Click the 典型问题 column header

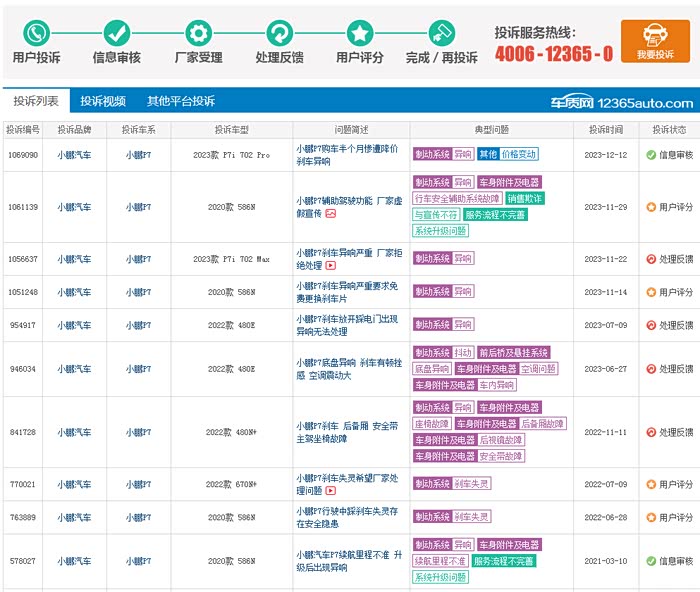(492, 129)
